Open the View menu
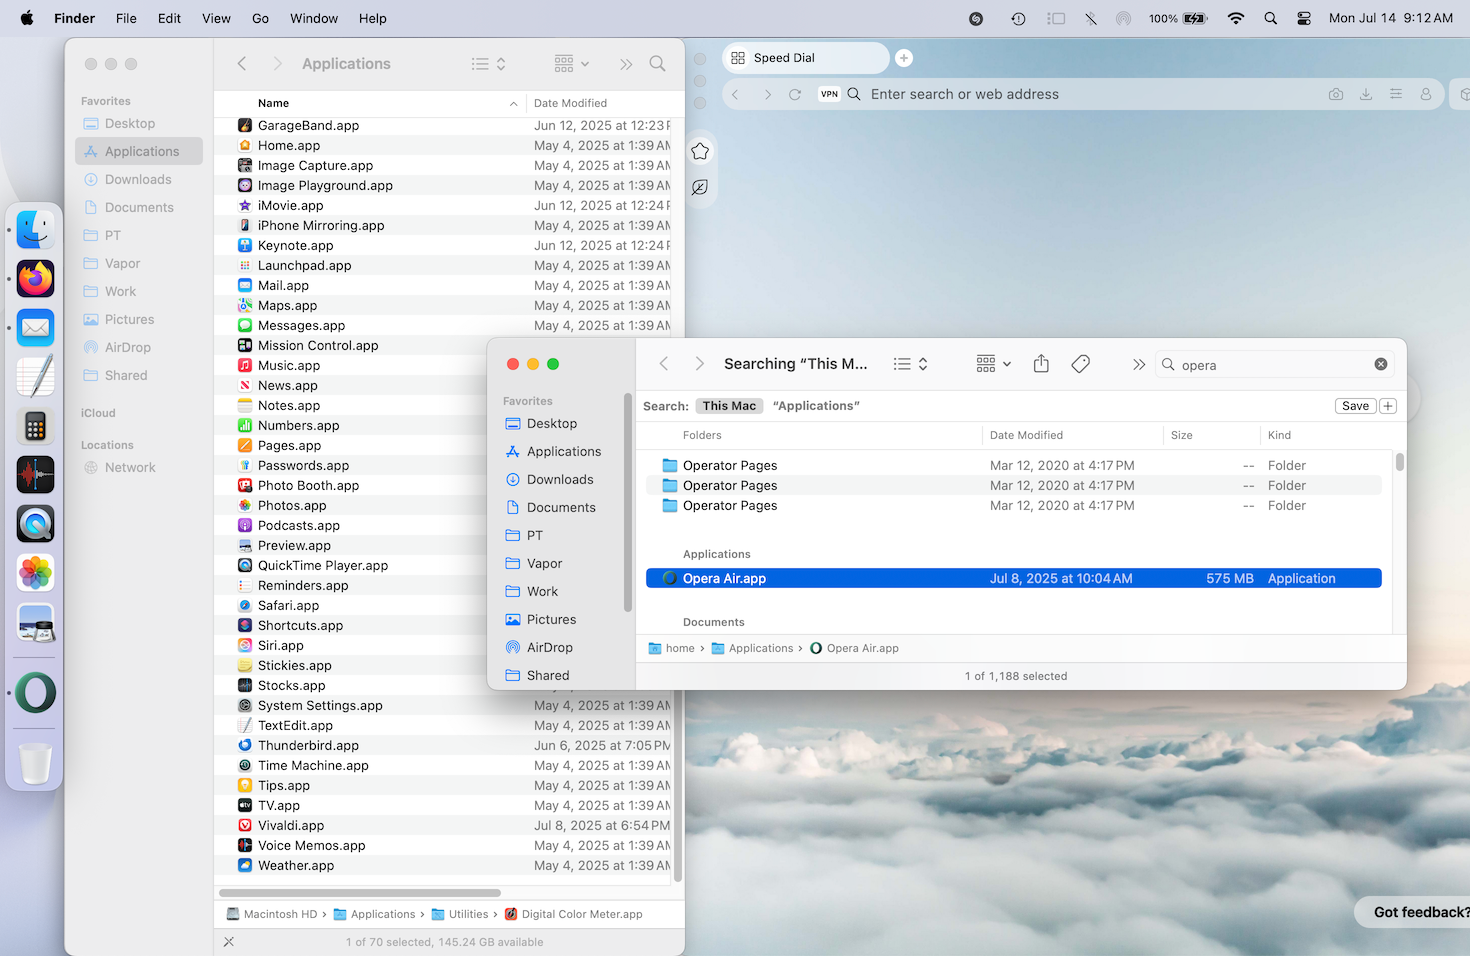1470x956 pixels. click(x=216, y=18)
